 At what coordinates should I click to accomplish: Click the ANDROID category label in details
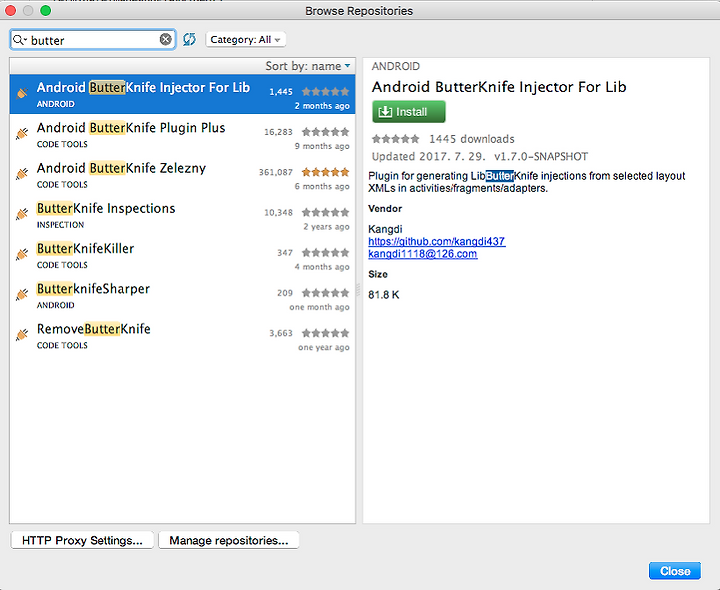tap(395, 66)
